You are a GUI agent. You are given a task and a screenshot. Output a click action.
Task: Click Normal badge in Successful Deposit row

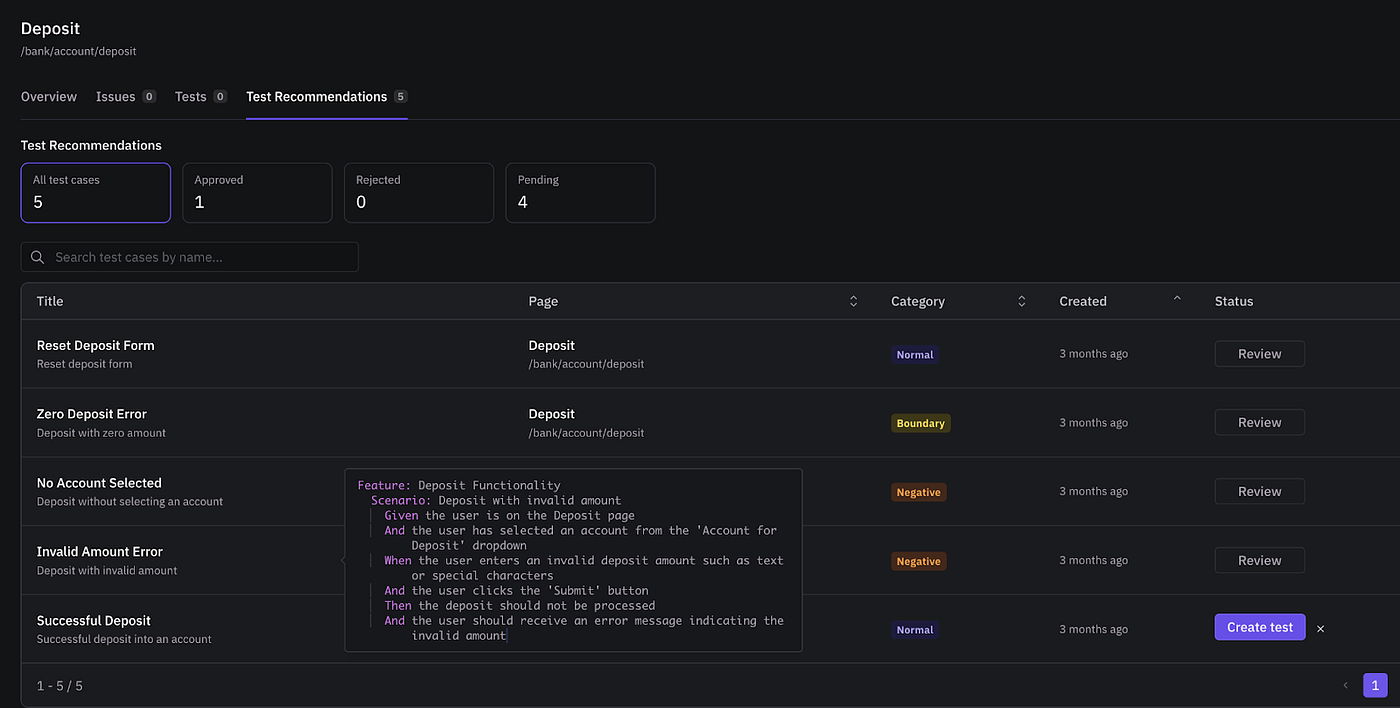(915, 630)
